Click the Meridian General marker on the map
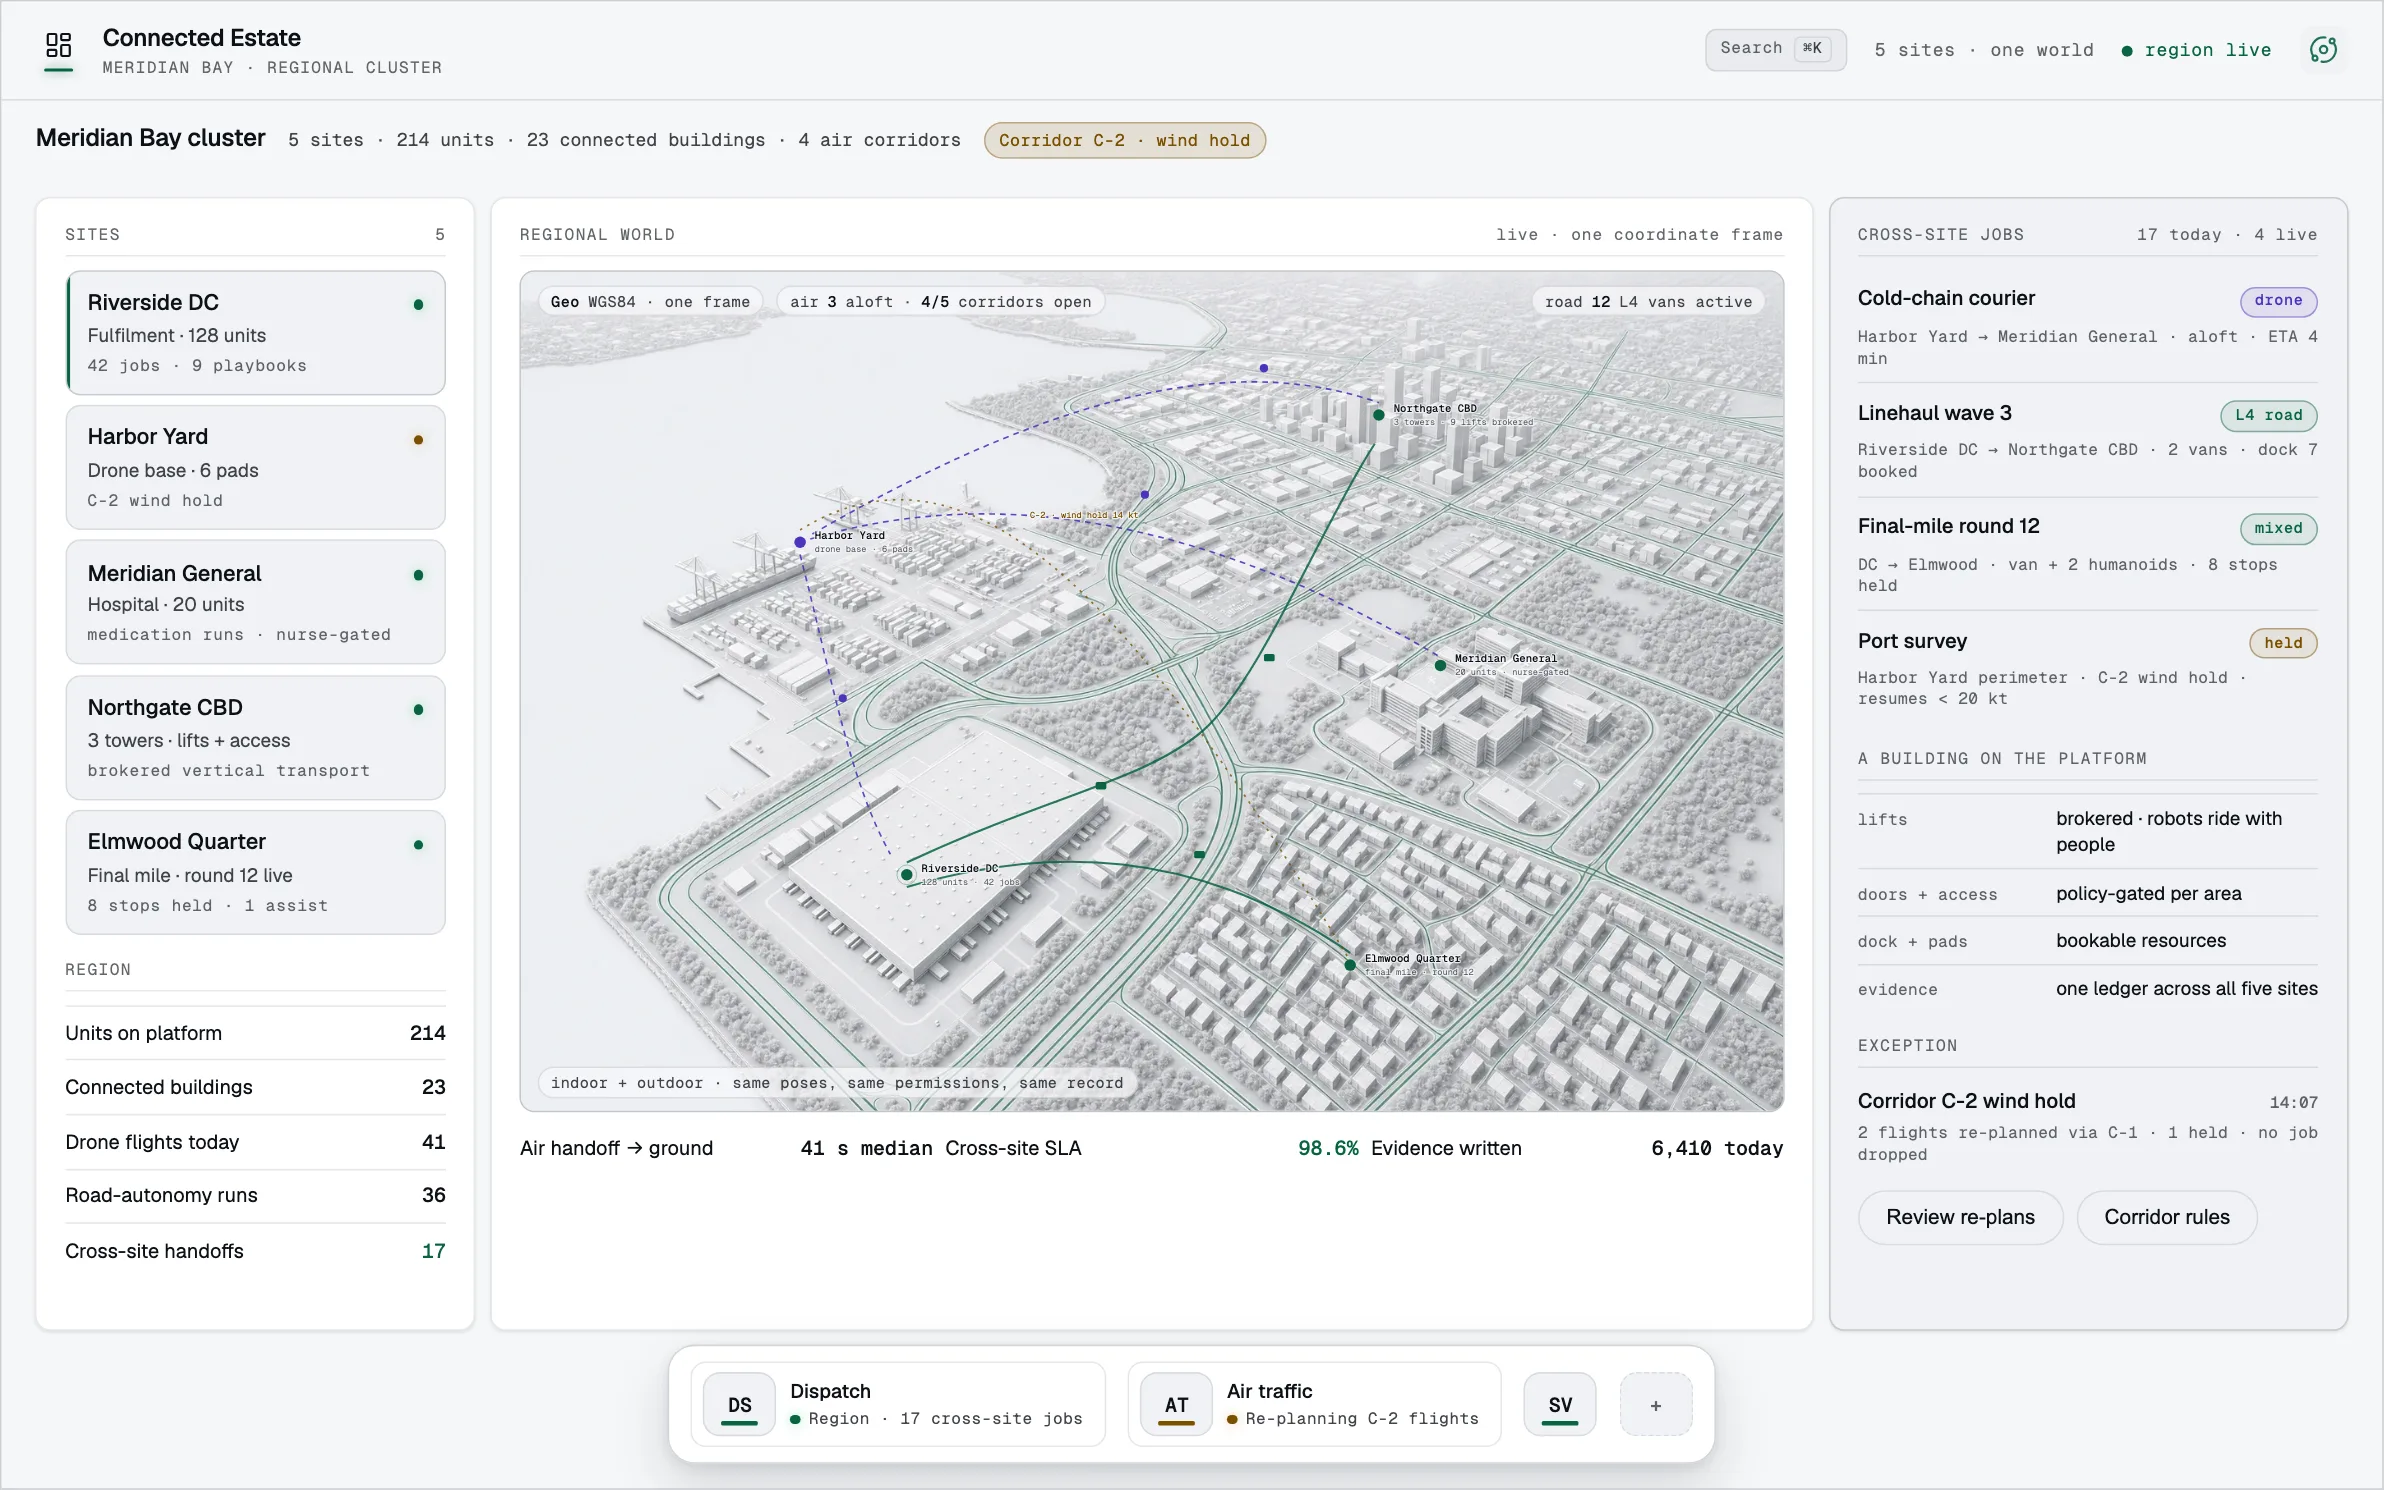The height and width of the screenshot is (1490, 2384). [1440, 665]
